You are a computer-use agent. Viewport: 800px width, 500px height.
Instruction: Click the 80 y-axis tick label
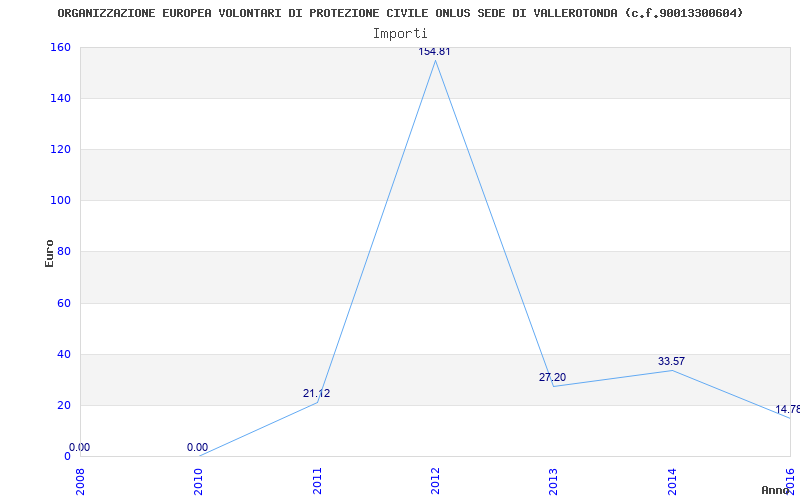(63, 252)
